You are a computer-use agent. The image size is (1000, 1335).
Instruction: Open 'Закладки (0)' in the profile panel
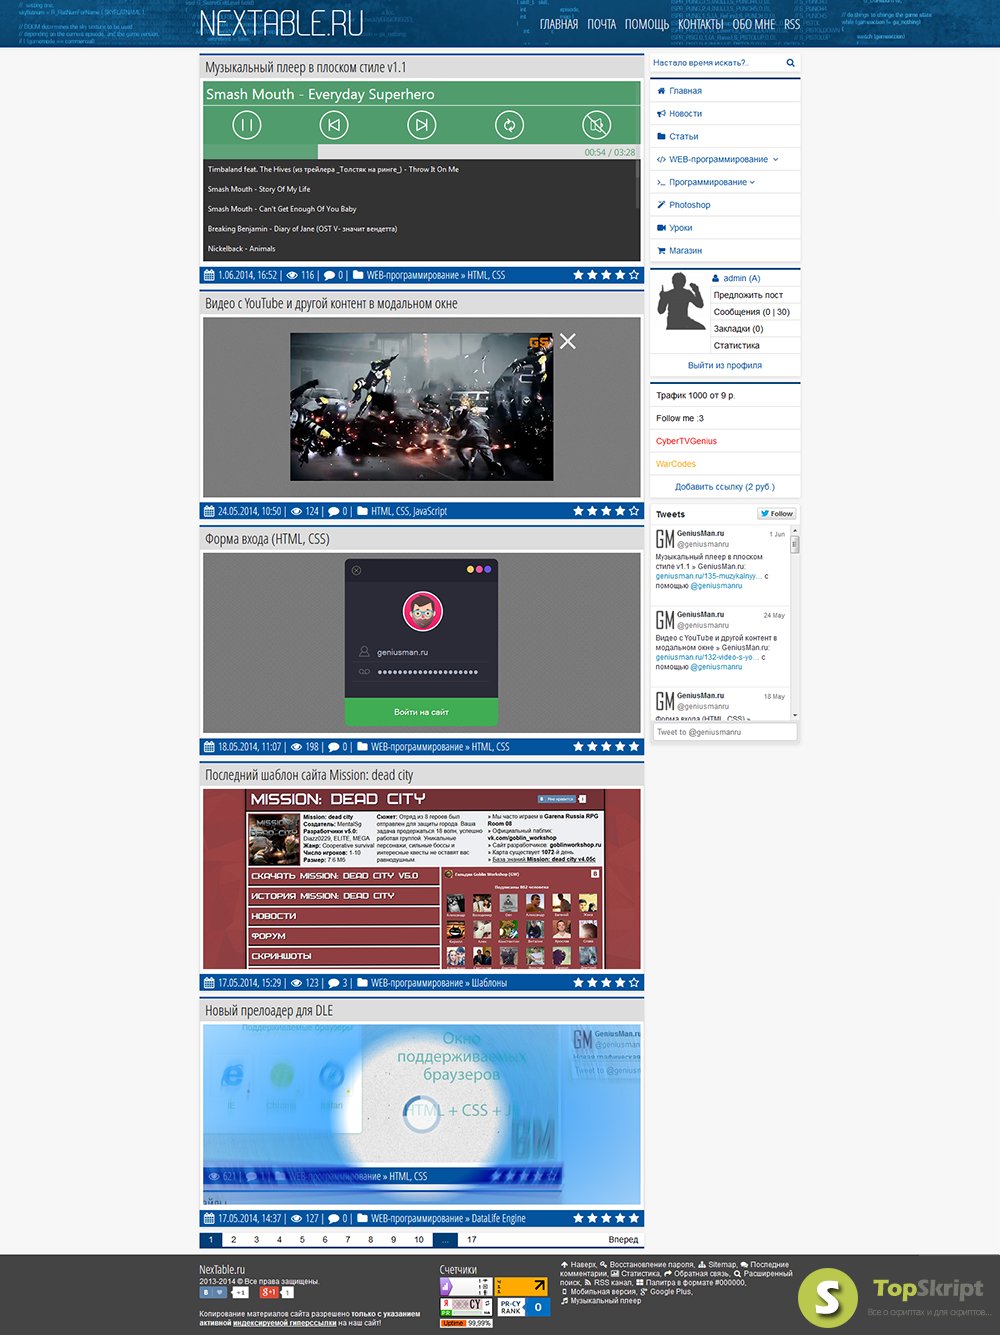point(739,329)
